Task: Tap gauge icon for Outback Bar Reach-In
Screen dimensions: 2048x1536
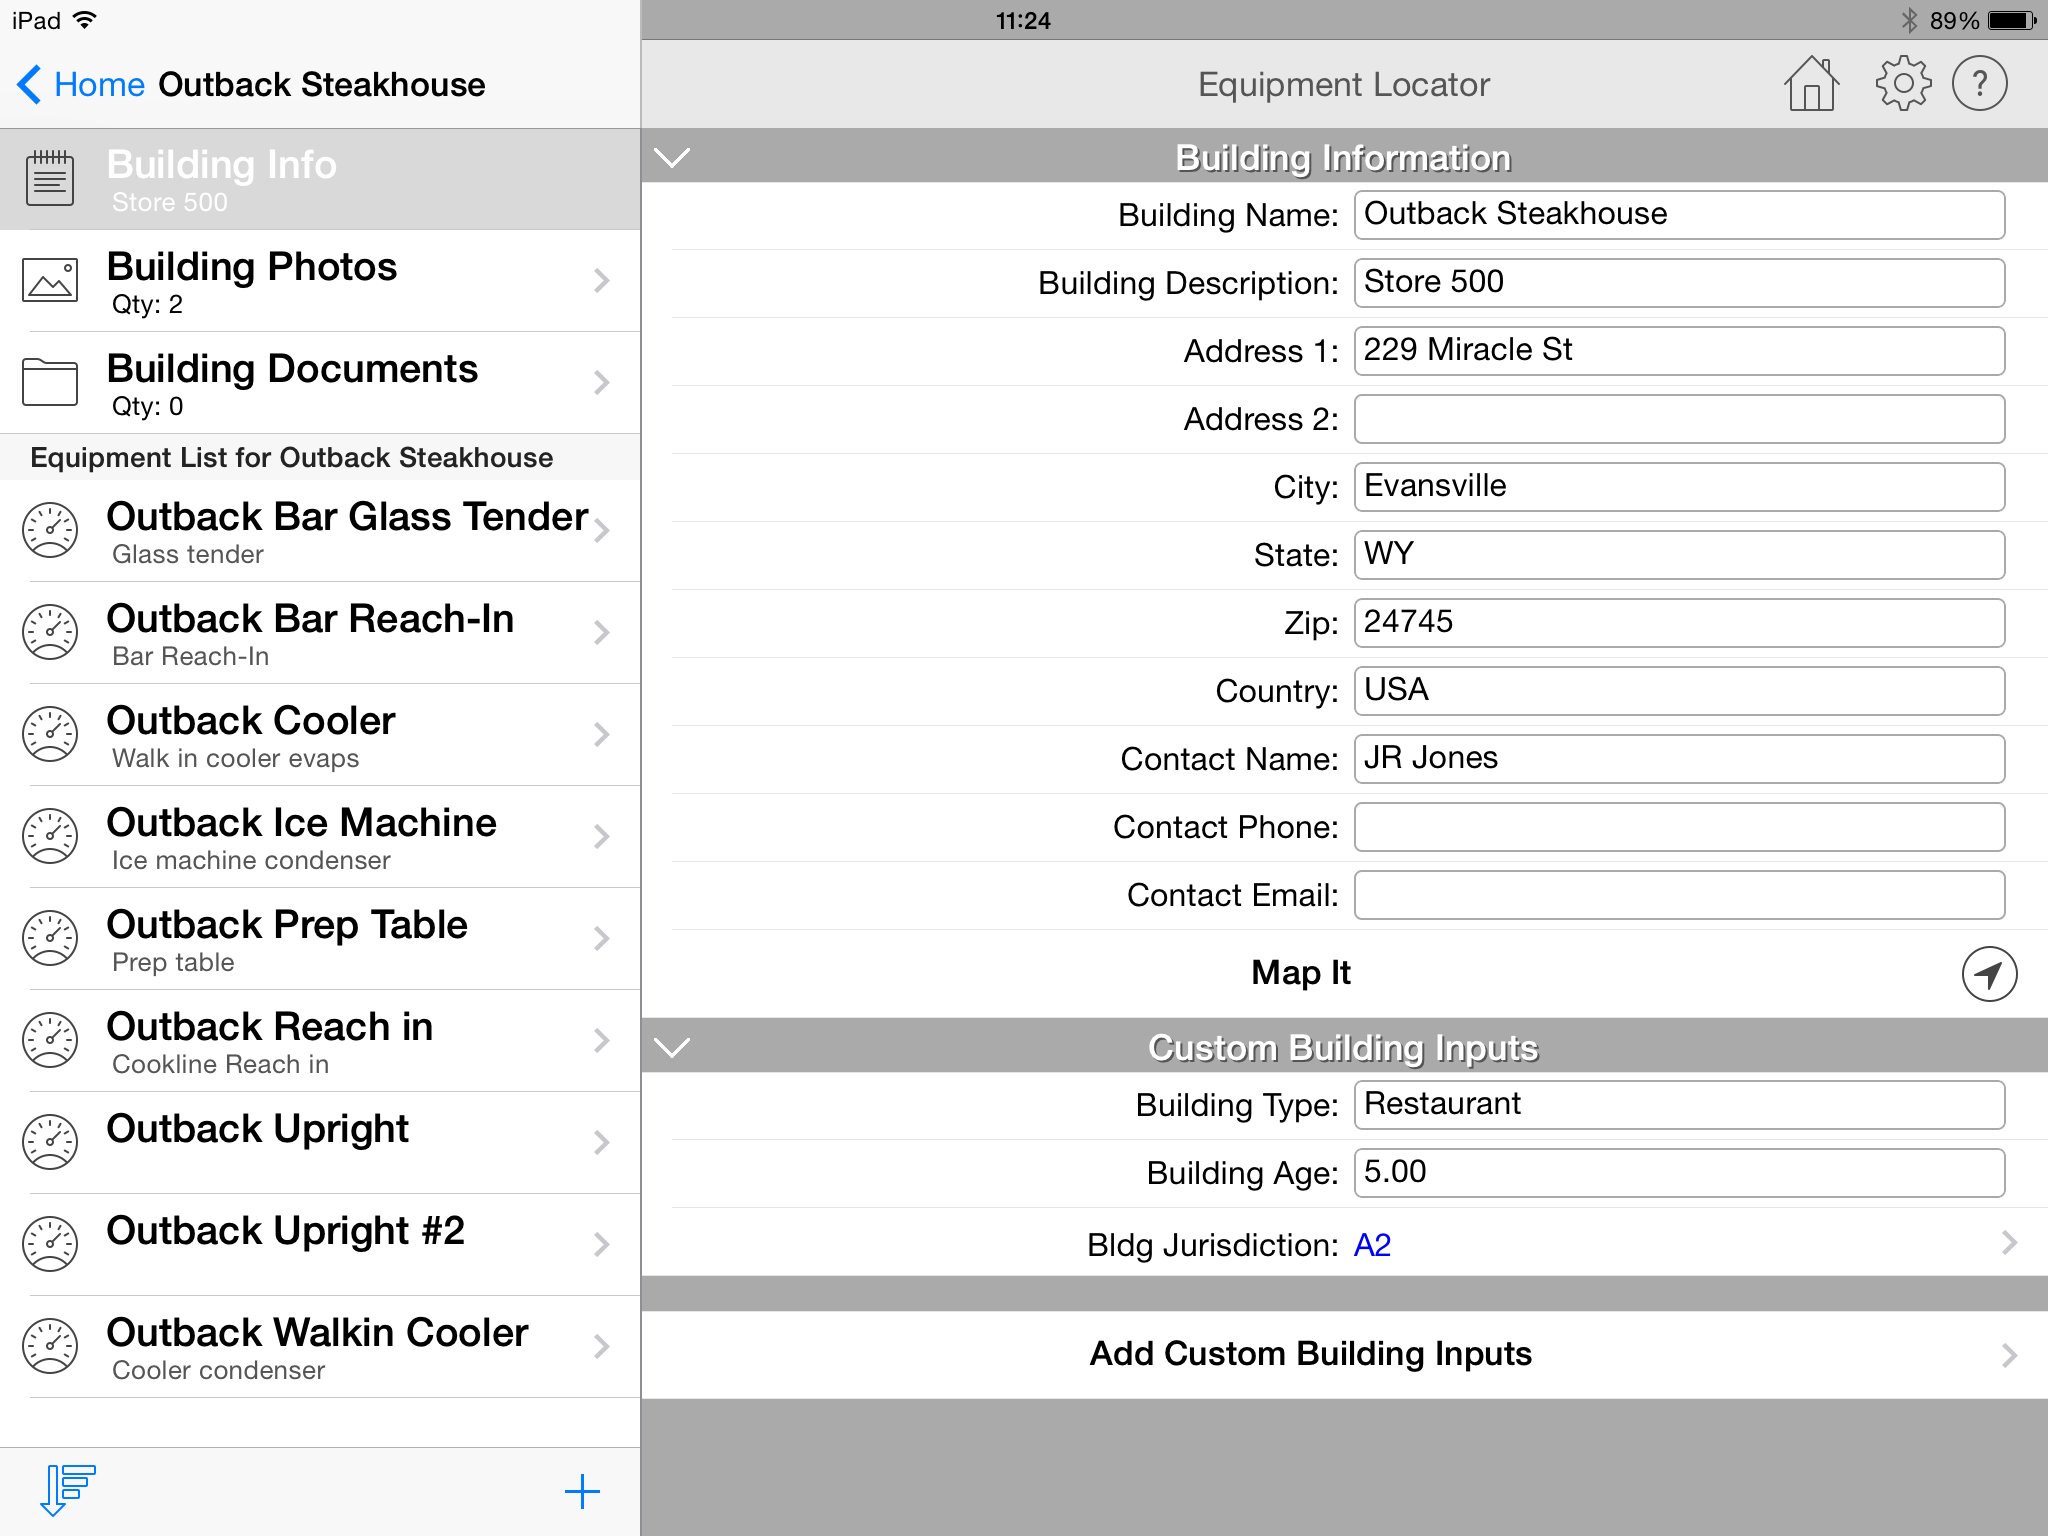Action: pos(50,633)
